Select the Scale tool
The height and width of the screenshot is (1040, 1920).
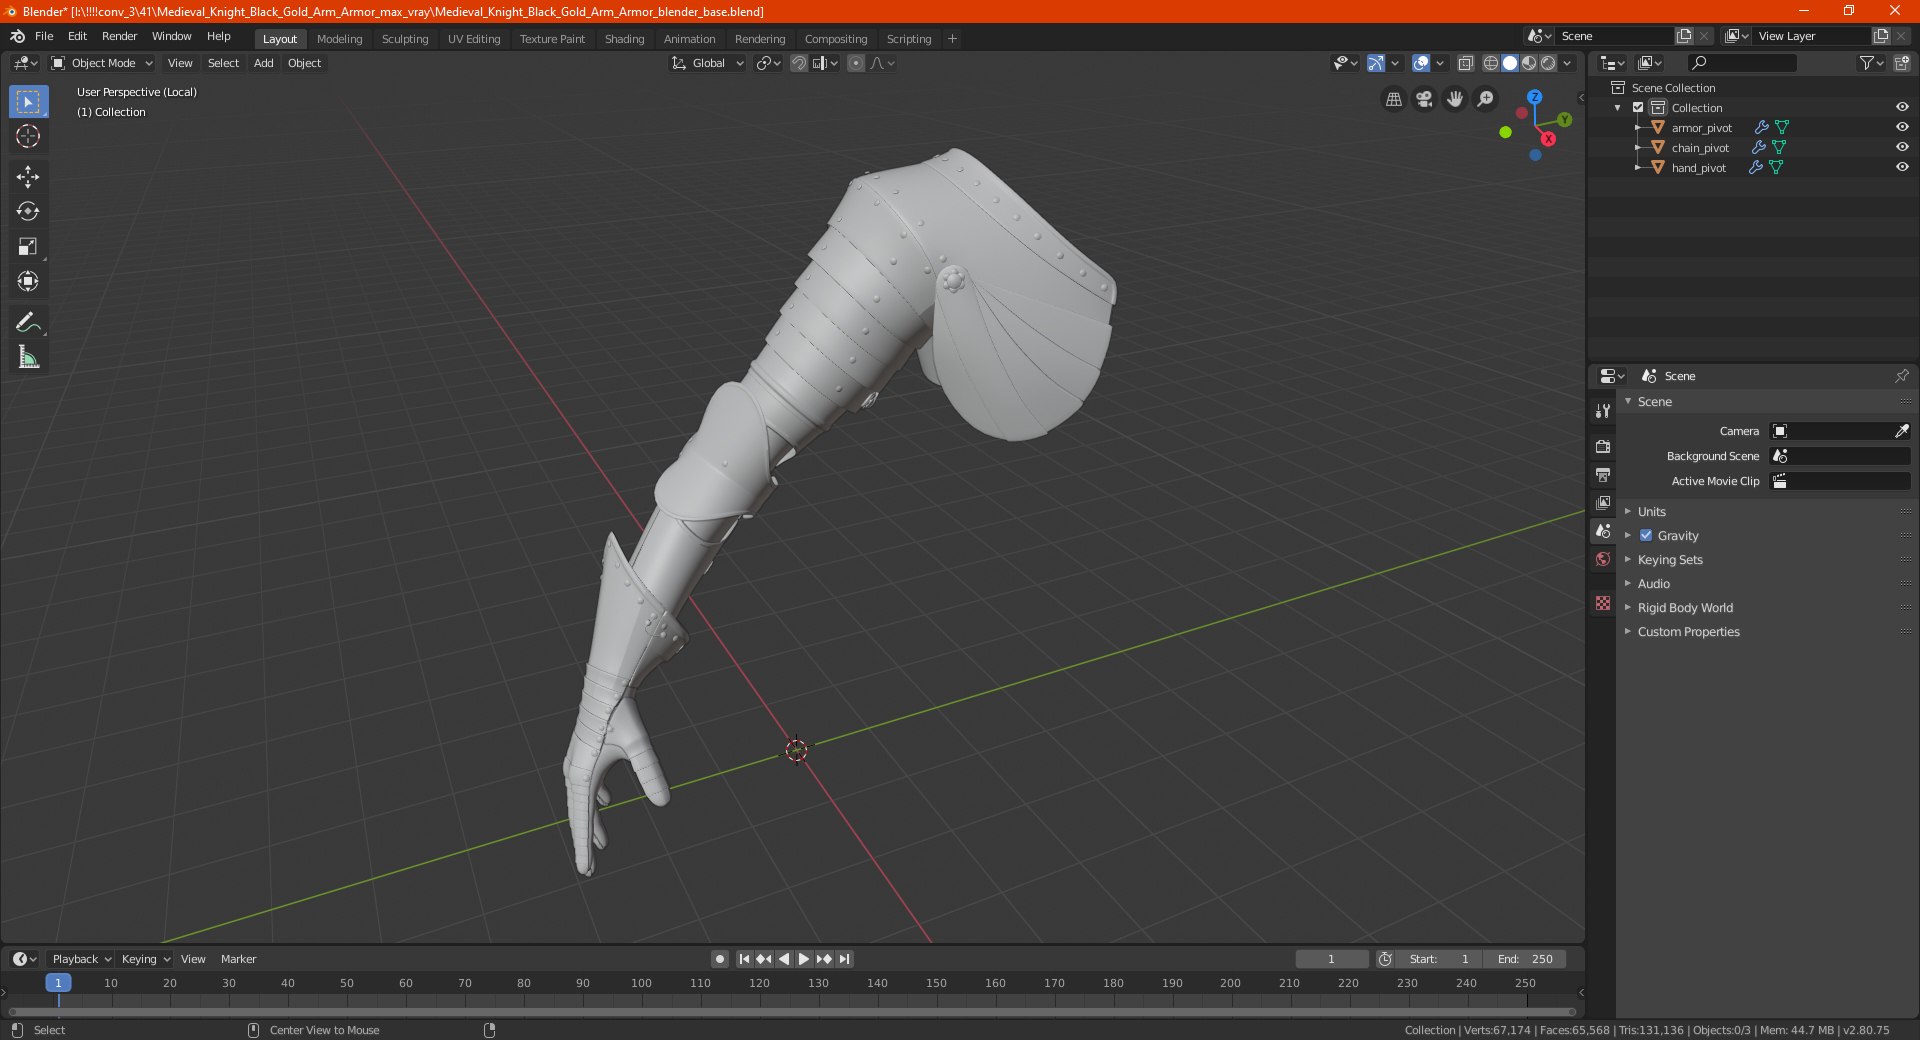pyautogui.click(x=28, y=247)
